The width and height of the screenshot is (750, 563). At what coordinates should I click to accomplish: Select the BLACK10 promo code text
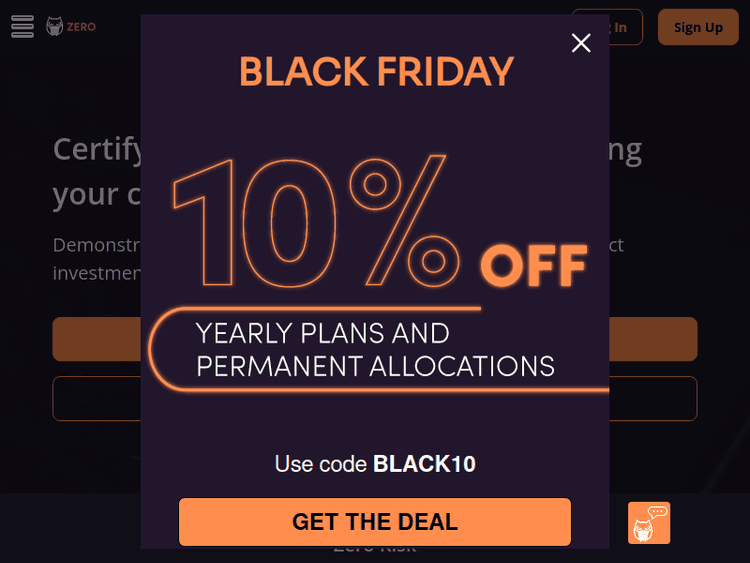(424, 464)
